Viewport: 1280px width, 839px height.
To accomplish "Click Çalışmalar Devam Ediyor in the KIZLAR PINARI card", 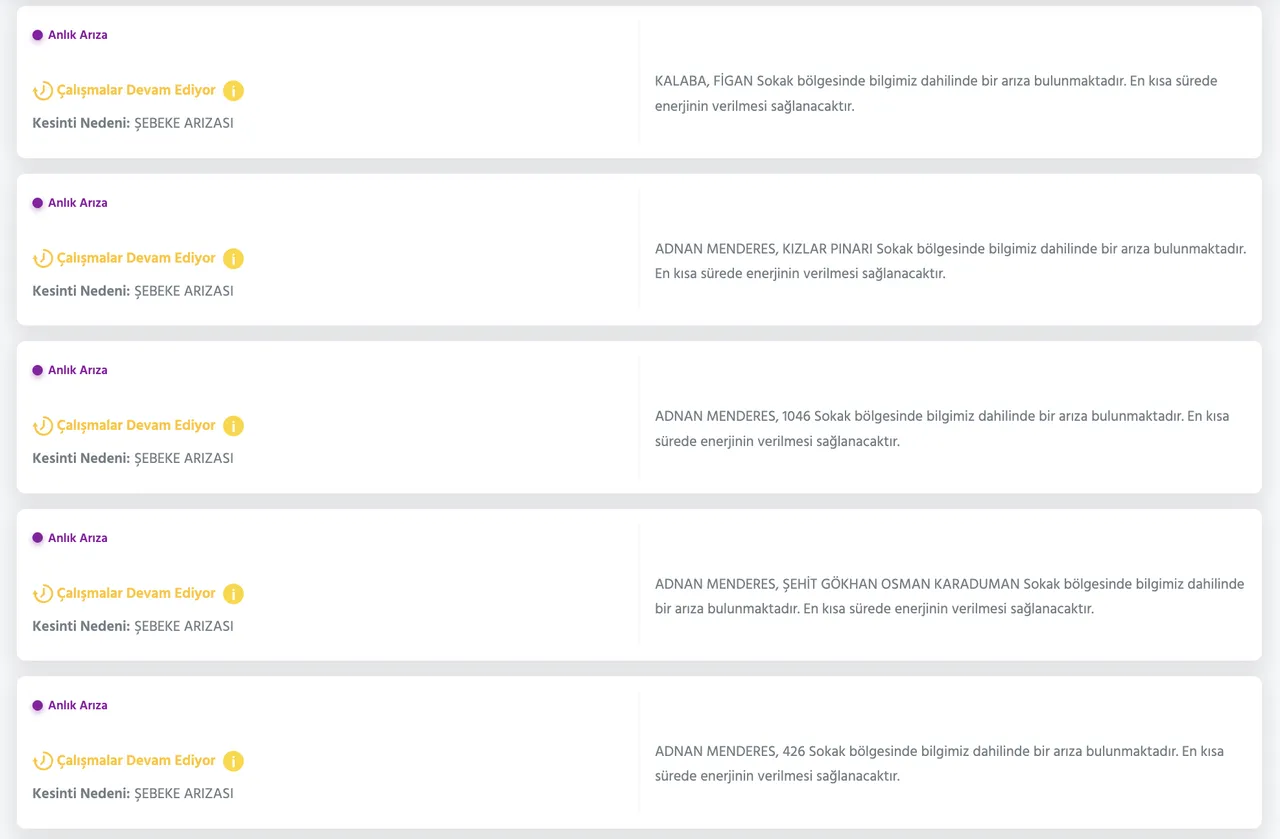I will (136, 258).
